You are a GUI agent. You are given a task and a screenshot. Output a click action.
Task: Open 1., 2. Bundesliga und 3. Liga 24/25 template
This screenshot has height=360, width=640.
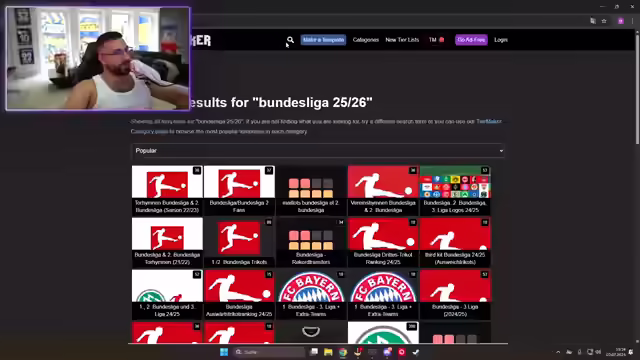[x=167, y=294]
